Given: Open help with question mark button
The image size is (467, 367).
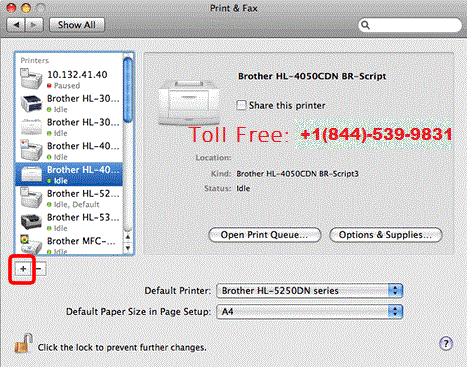Looking at the screenshot, I should (446, 343).
